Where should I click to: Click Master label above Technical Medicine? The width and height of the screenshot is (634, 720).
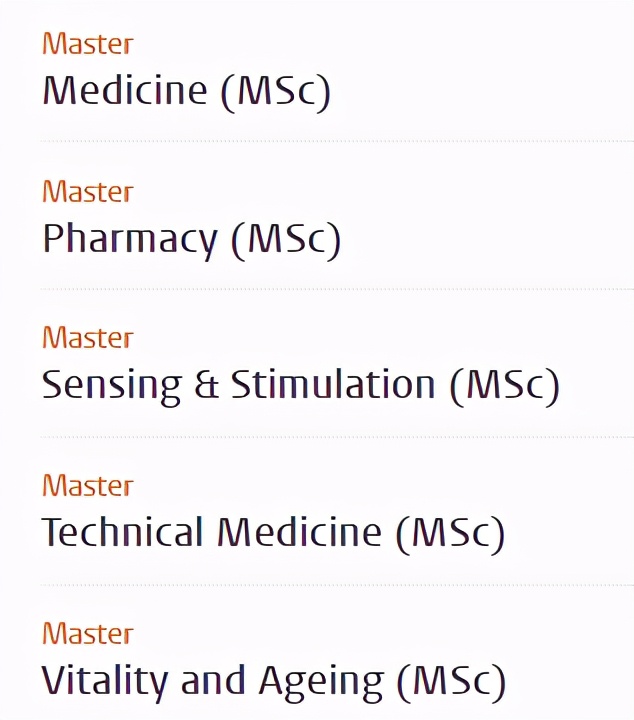(87, 486)
